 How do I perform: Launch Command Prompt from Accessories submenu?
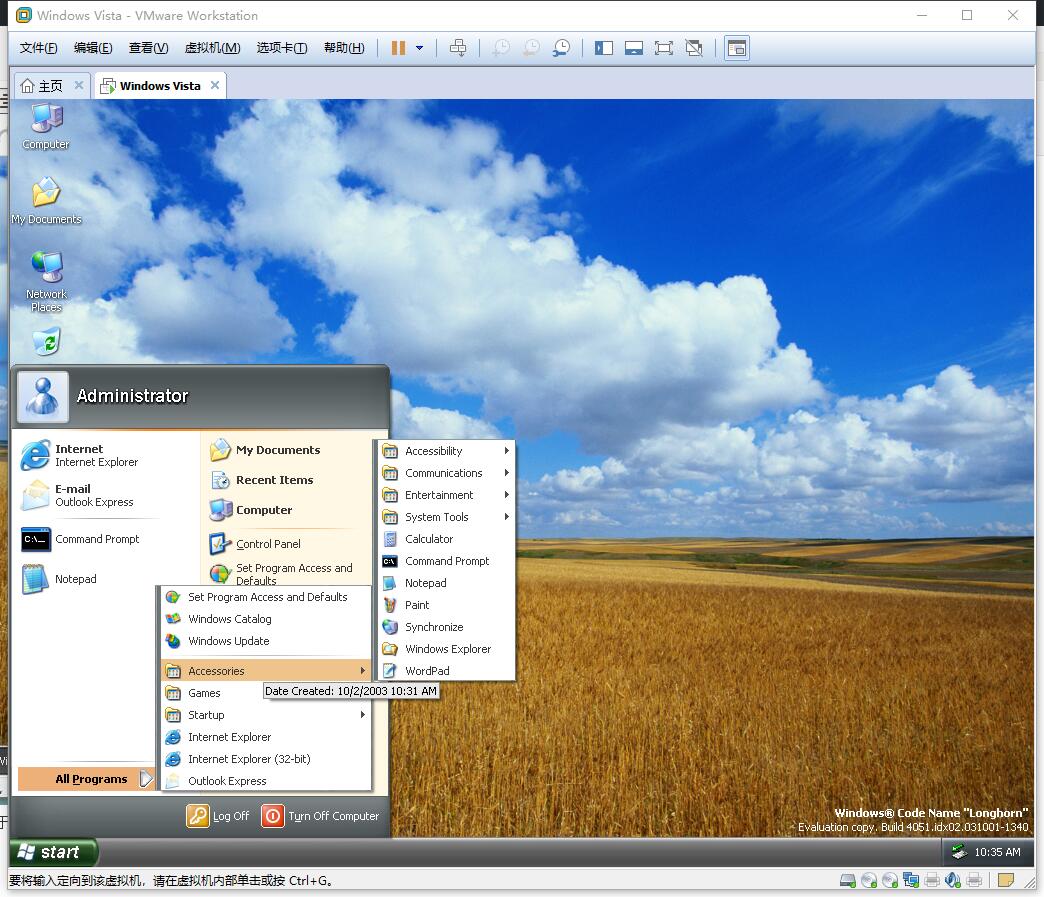point(446,561)
